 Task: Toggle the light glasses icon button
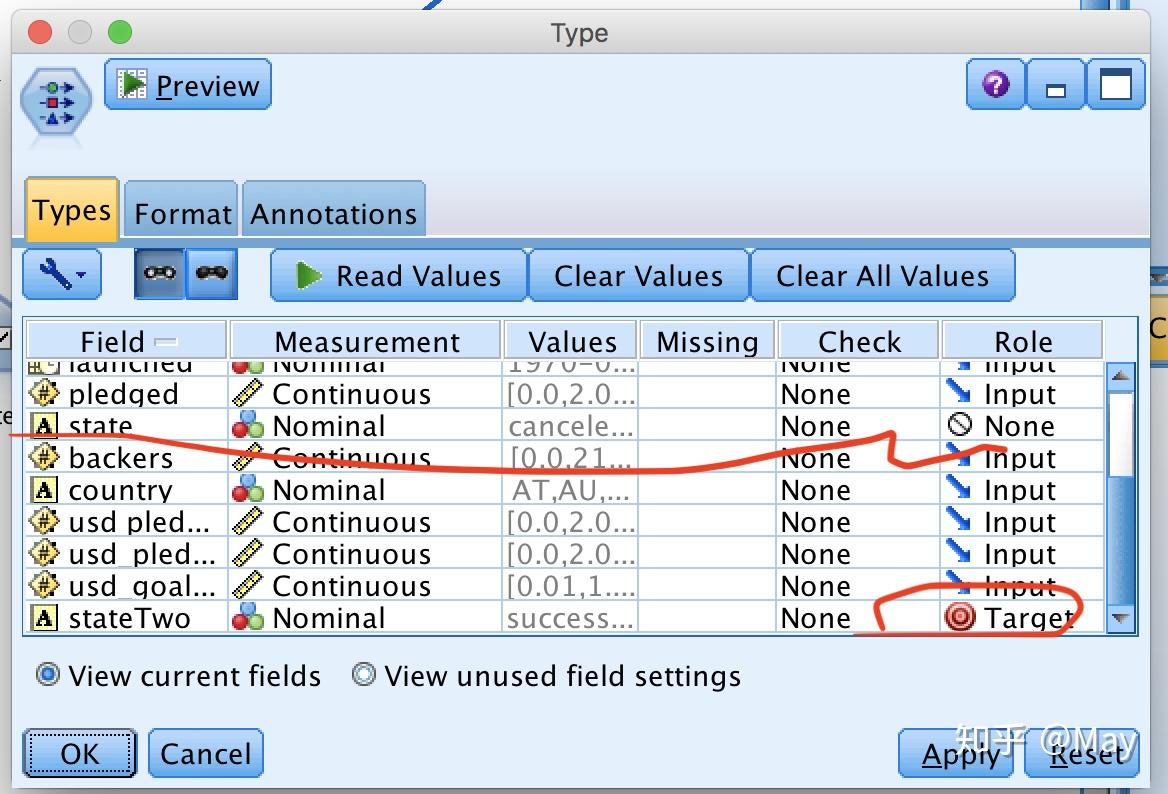tap(159, 274)
